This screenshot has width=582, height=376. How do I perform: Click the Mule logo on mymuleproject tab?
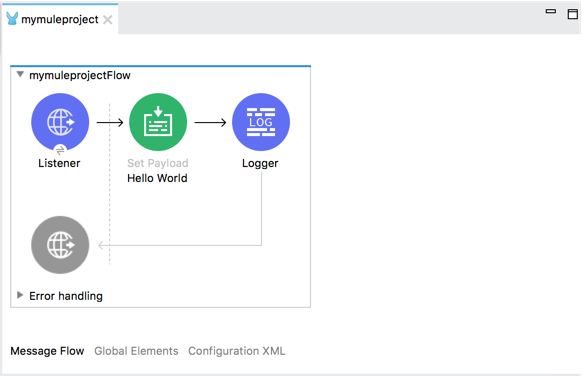[12, 19]
